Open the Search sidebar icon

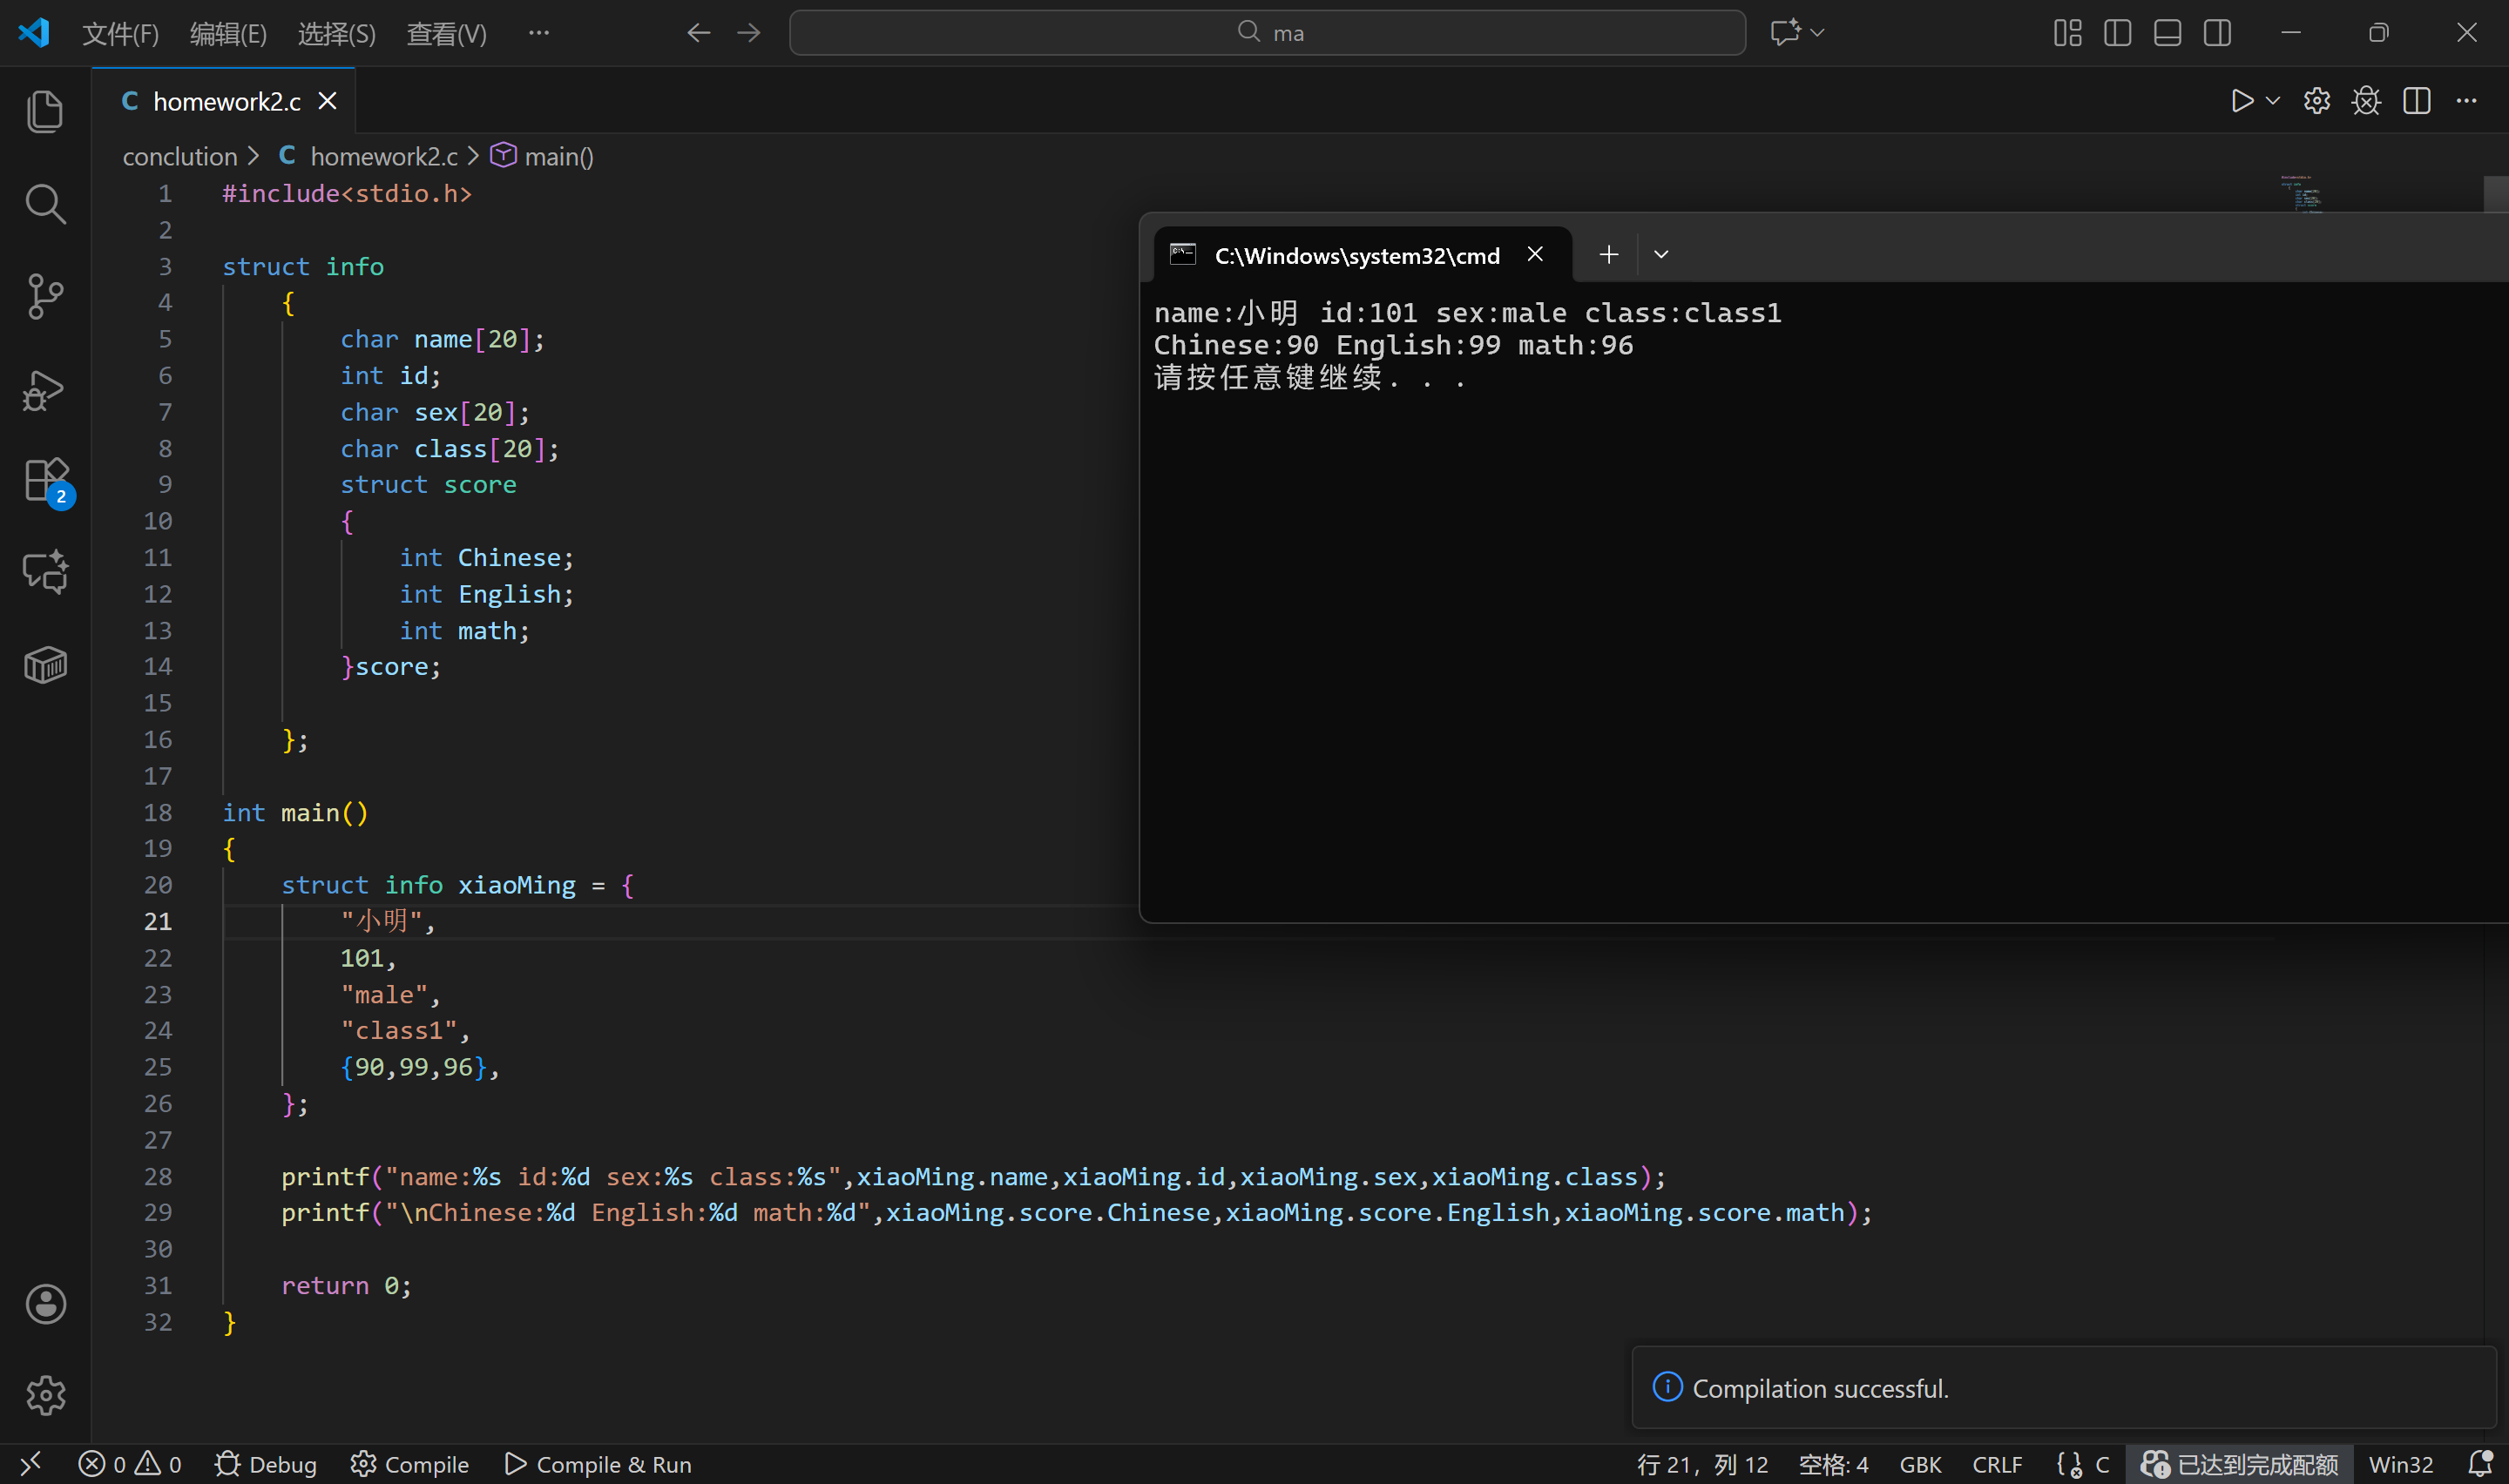click(x=45, y=203)
